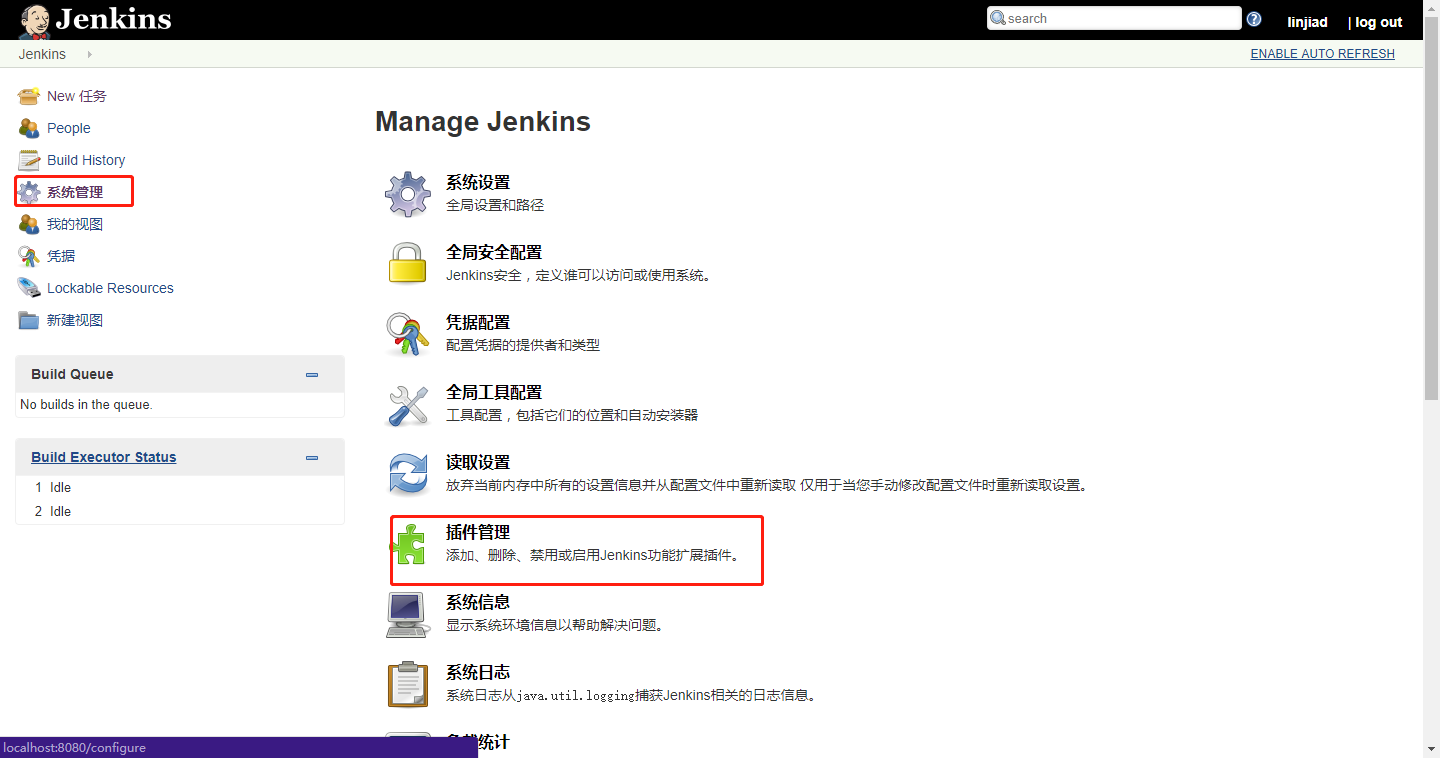
Task: Expand the Jenkins breadcrumb arrow menu
Action: pyautogui.click(x=89, y=54)
